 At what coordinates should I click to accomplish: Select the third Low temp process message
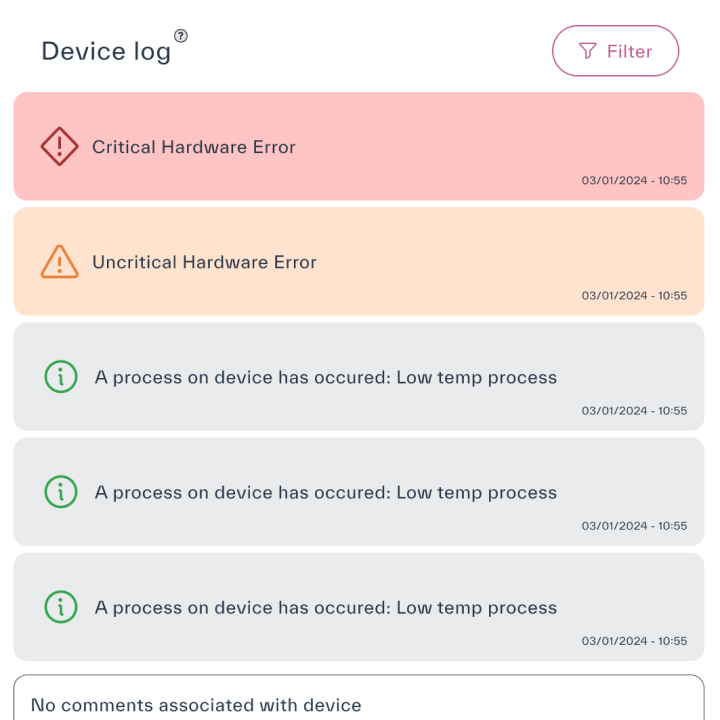(x=326, y=607)
